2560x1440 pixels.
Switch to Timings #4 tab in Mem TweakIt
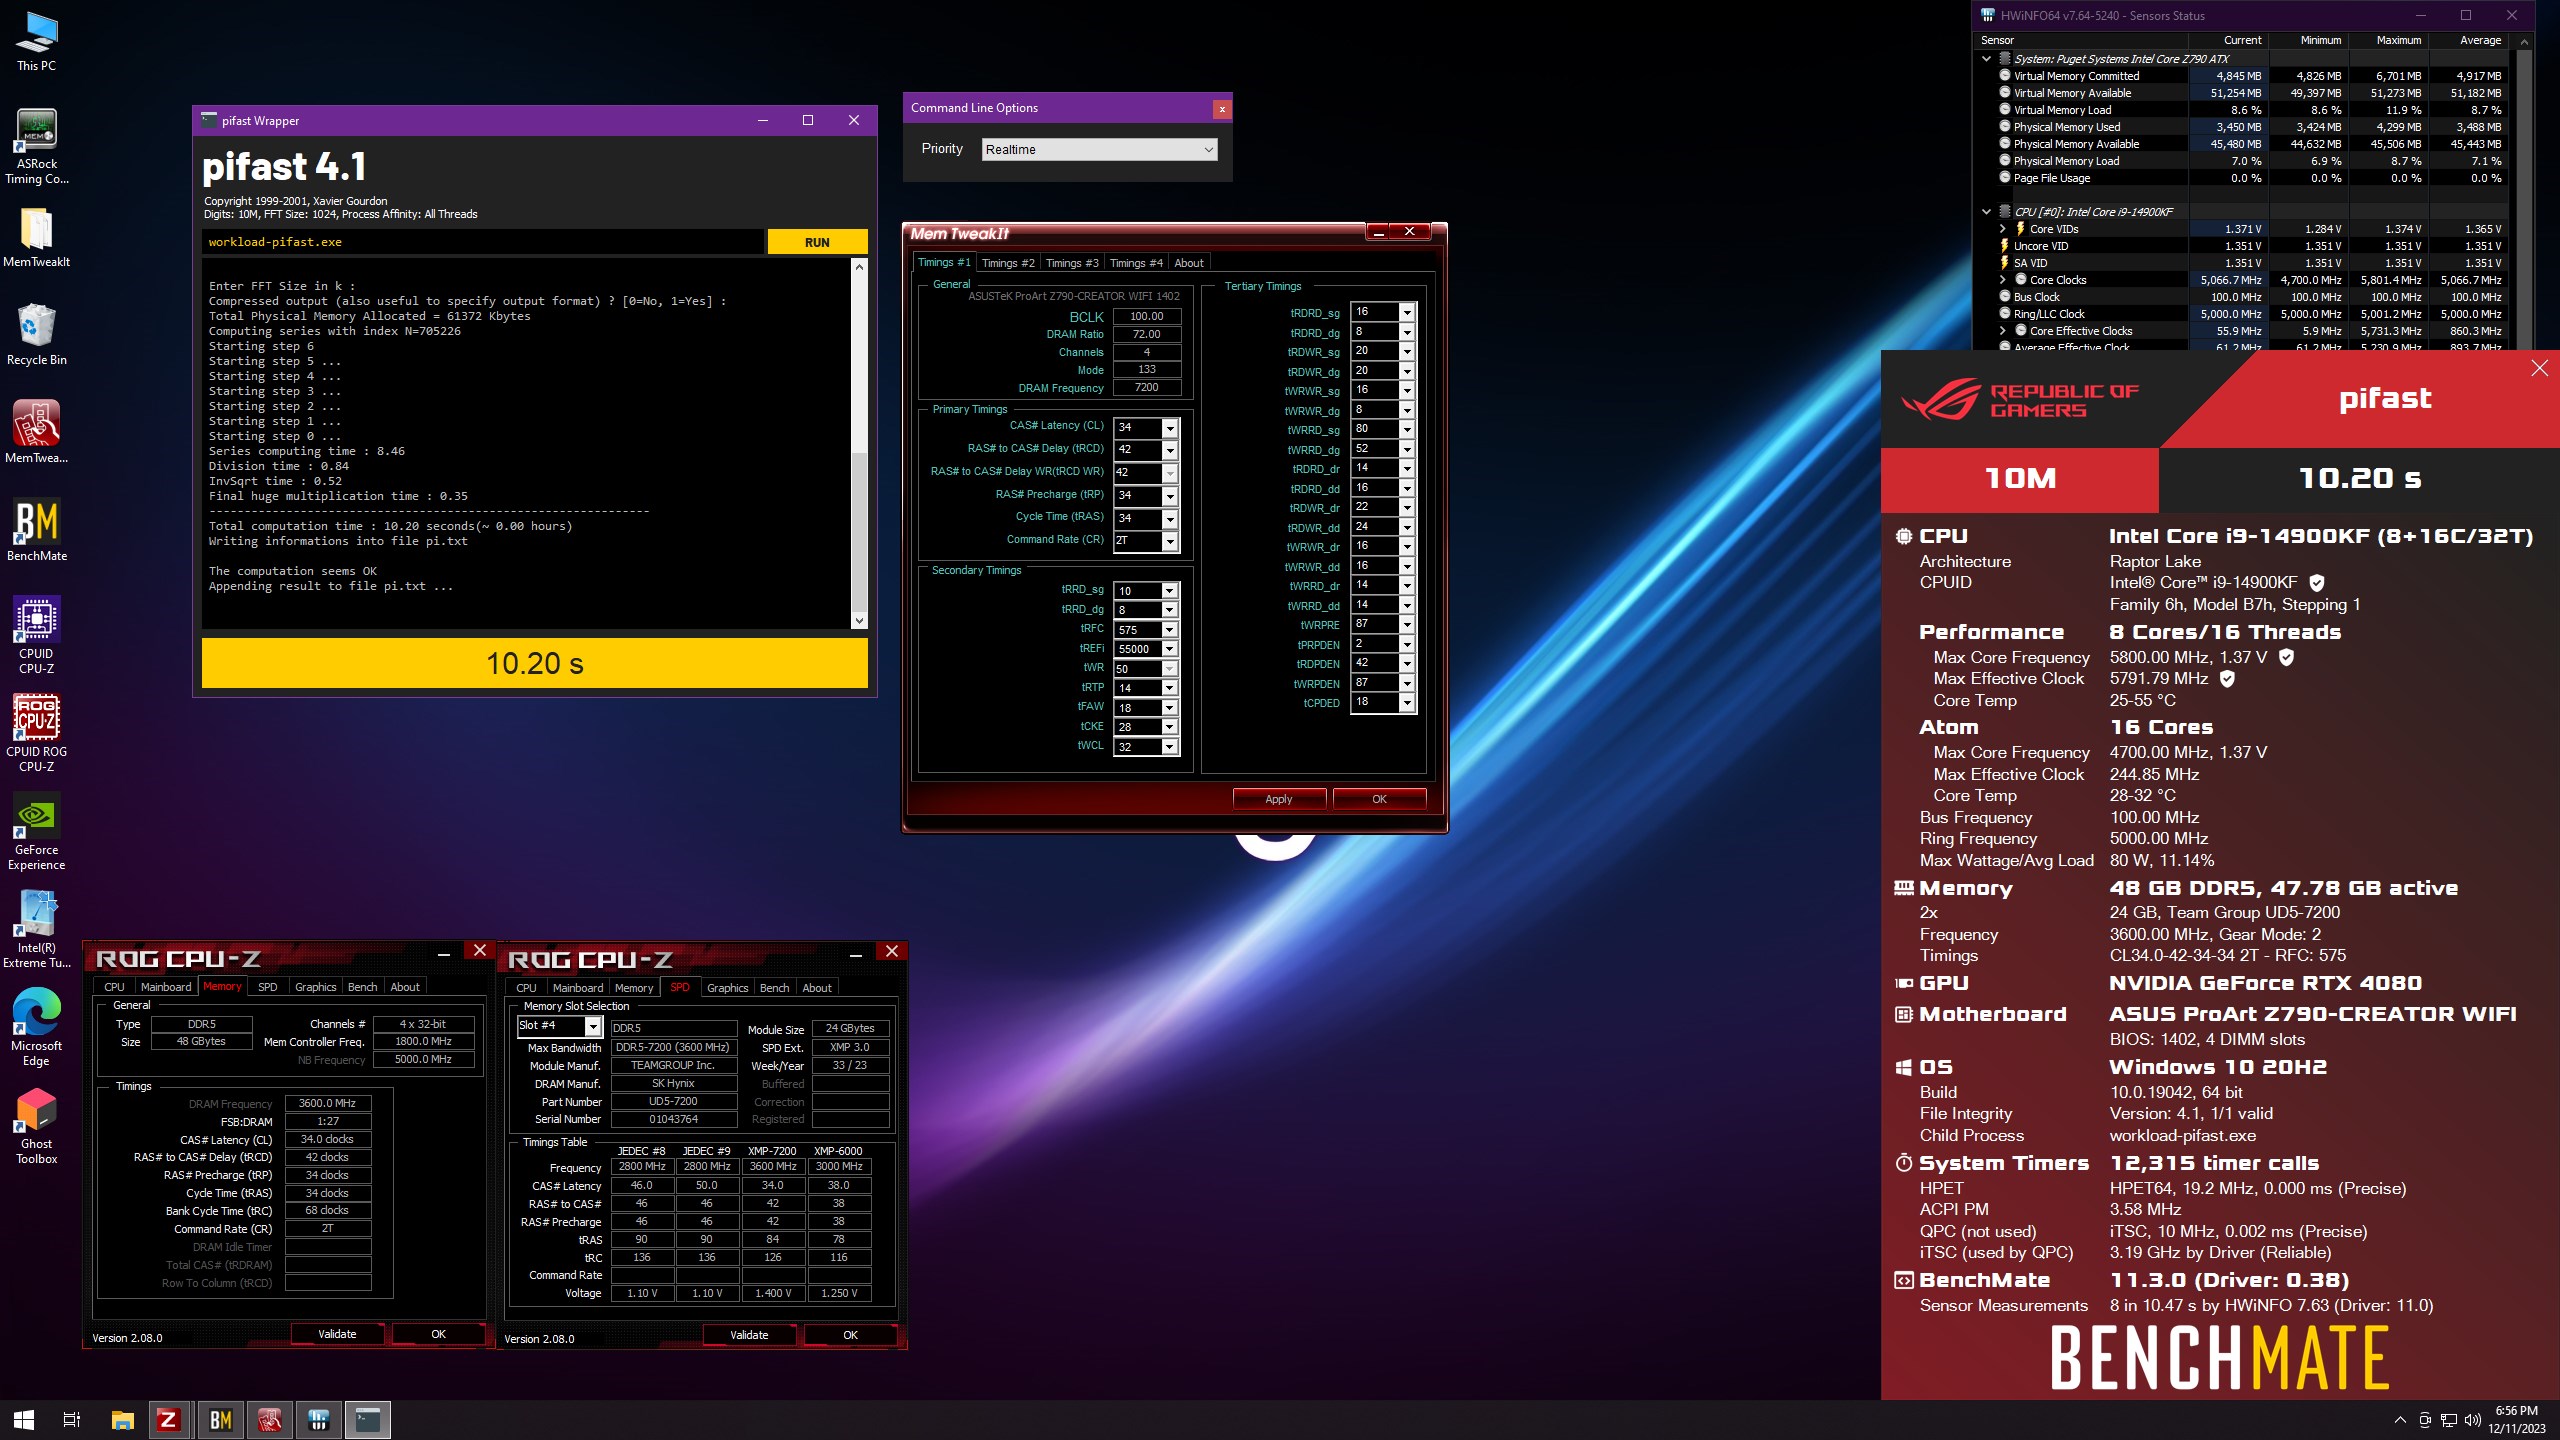click(x=1136, y=263)
